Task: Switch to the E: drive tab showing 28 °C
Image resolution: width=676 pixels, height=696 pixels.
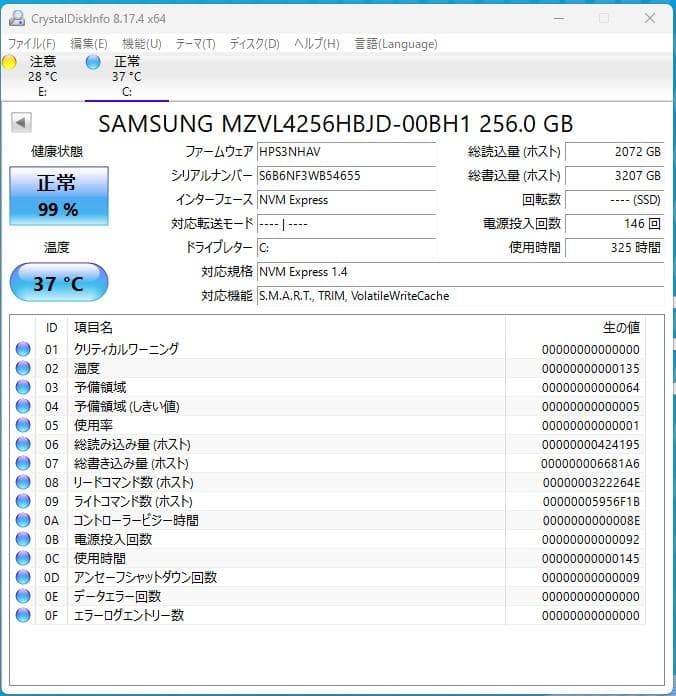Action: 42,76
